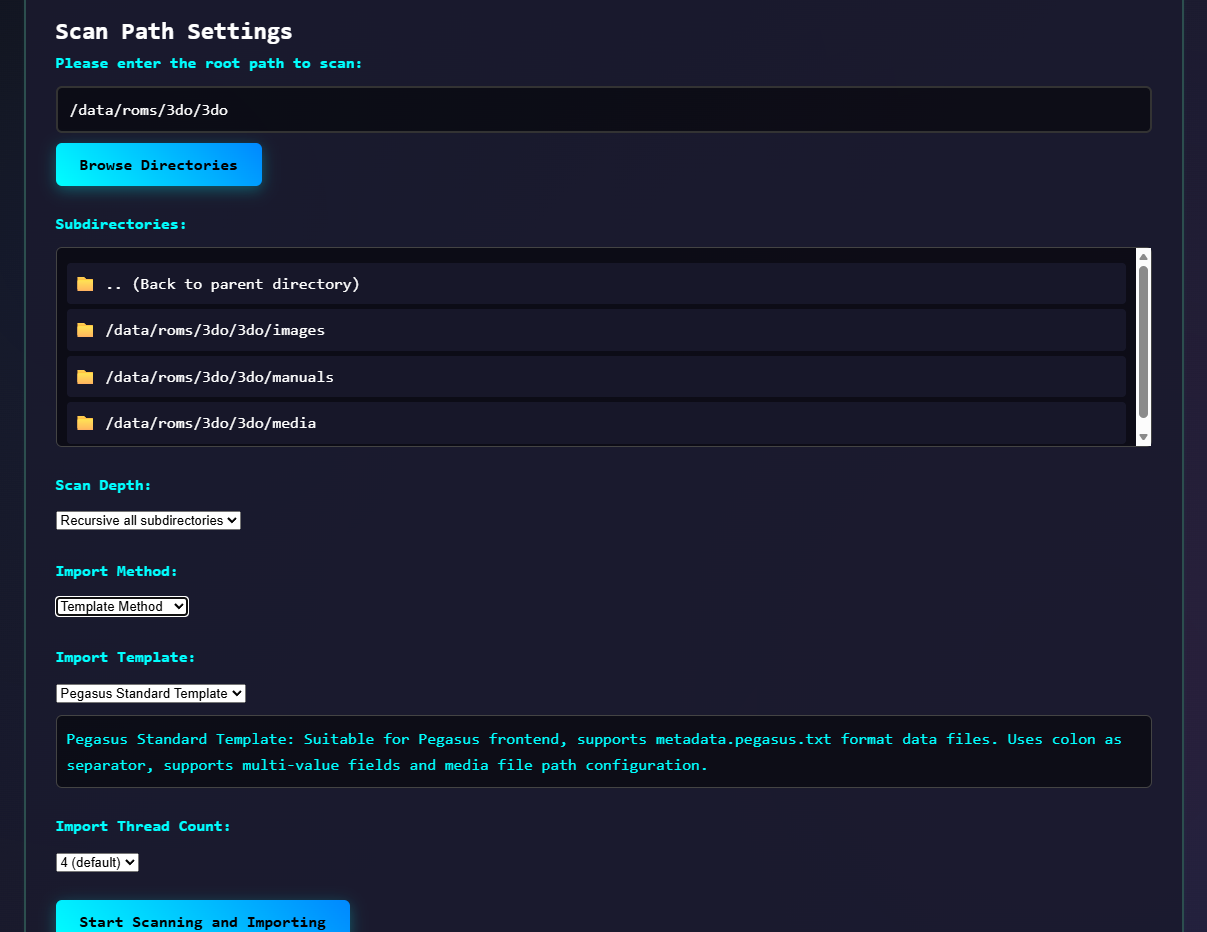Click the Scan Path Settings heading

click(x=174, y=31)
